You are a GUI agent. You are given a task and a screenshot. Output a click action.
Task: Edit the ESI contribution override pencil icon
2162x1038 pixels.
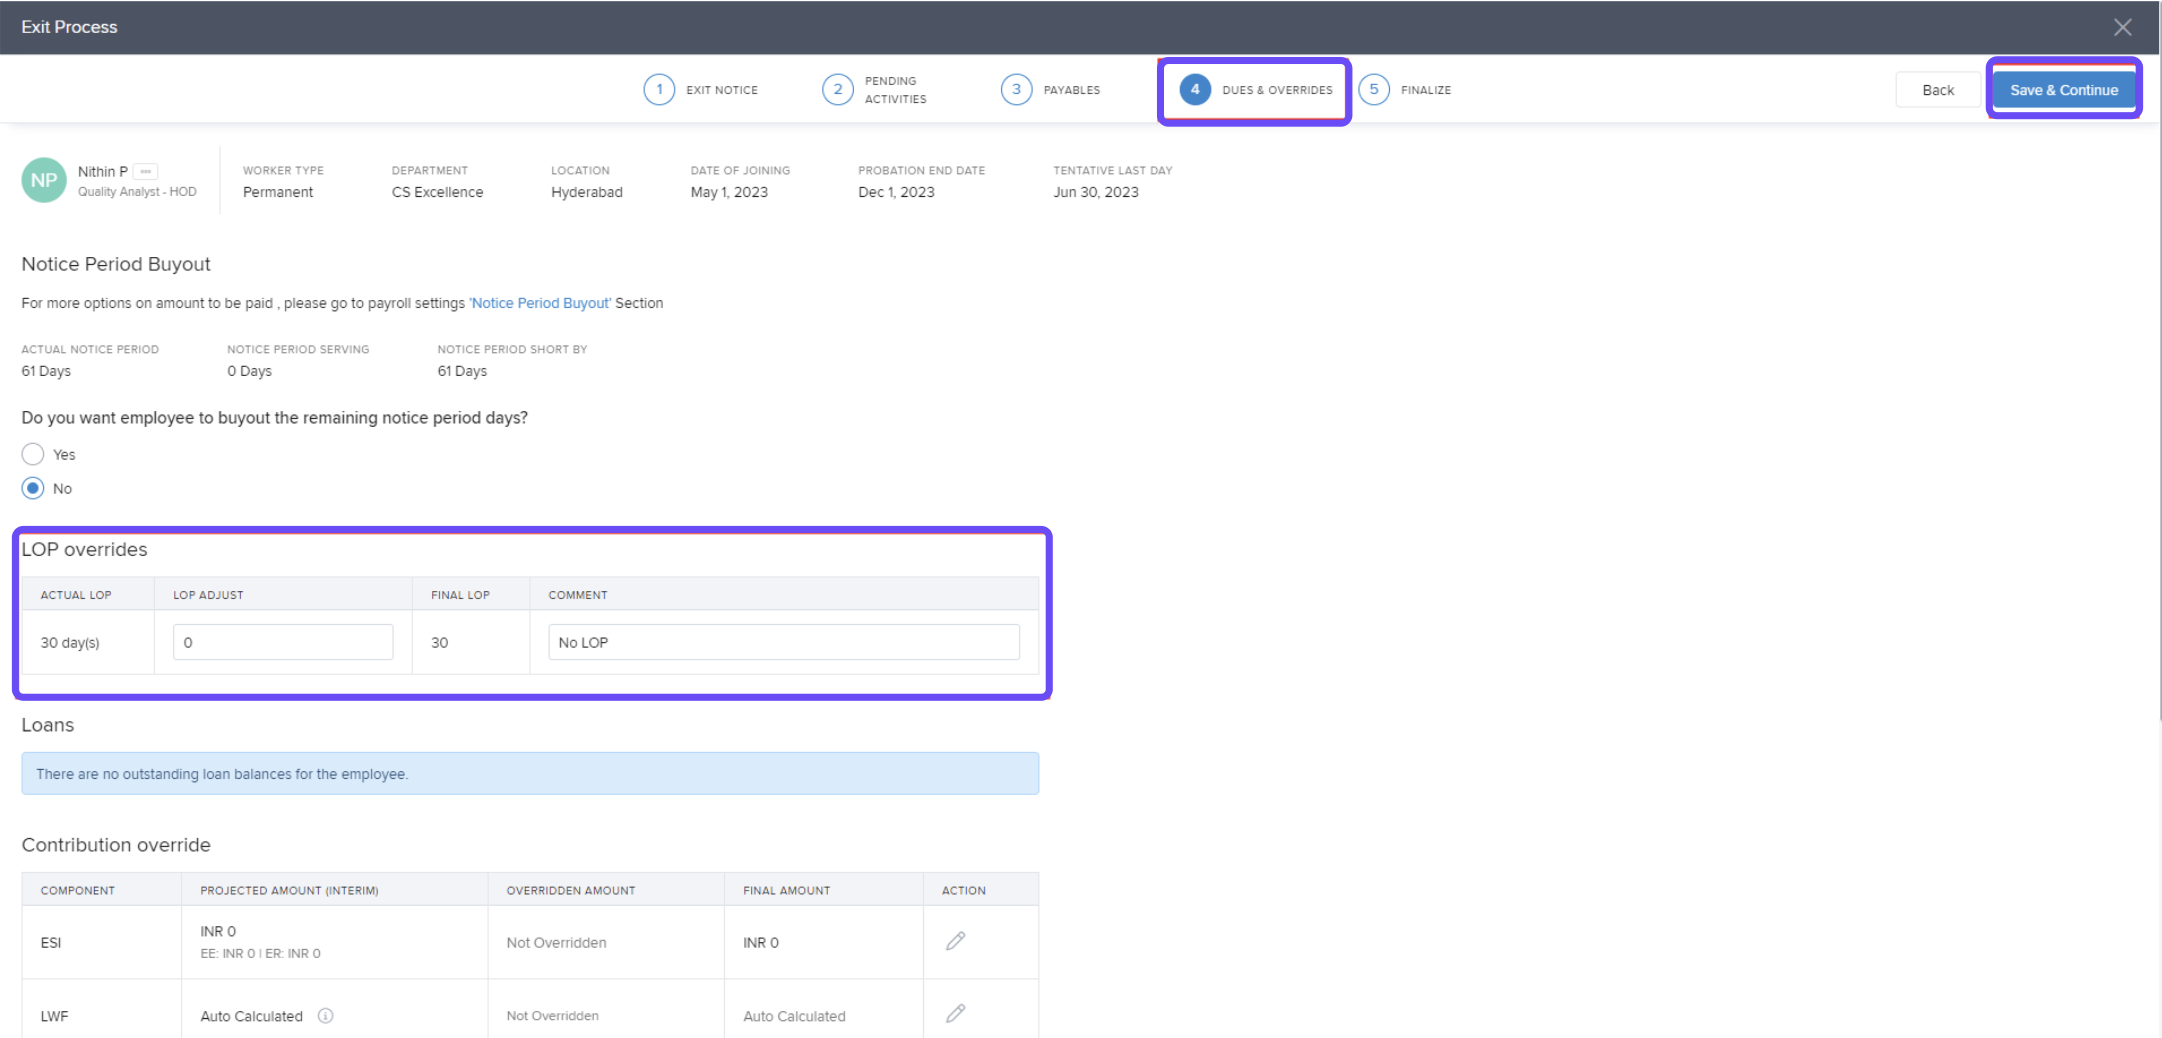click(x=955, y=941)
